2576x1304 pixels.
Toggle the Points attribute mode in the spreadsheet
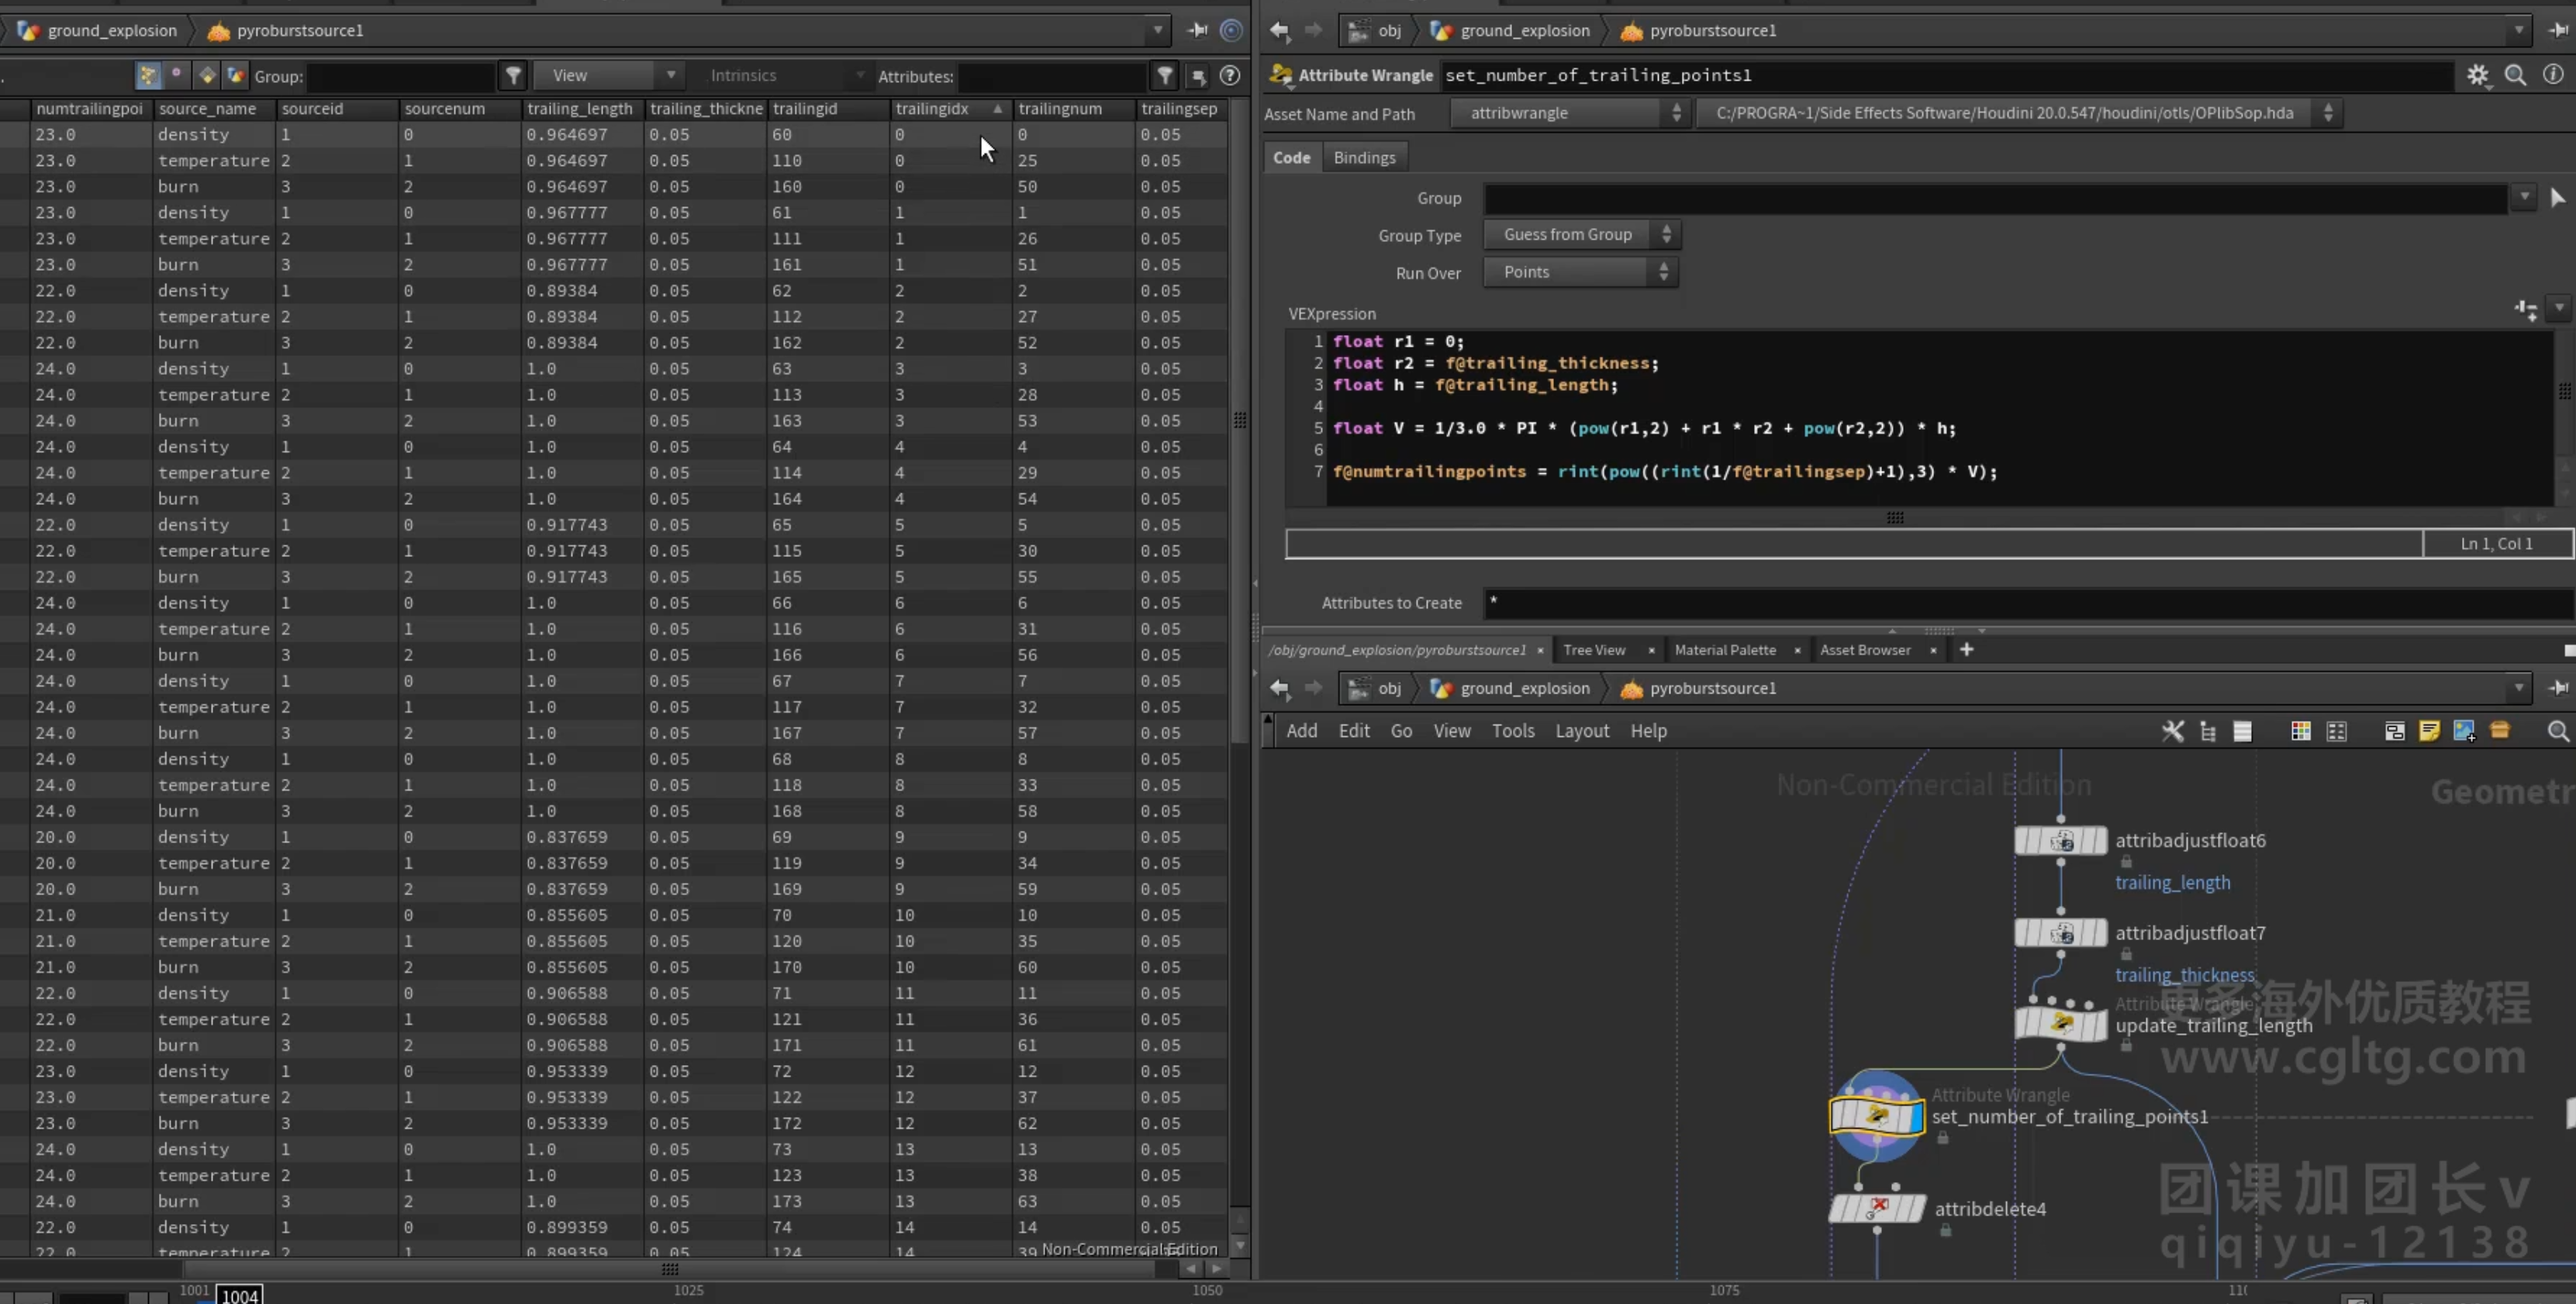(x=148, y=75)
